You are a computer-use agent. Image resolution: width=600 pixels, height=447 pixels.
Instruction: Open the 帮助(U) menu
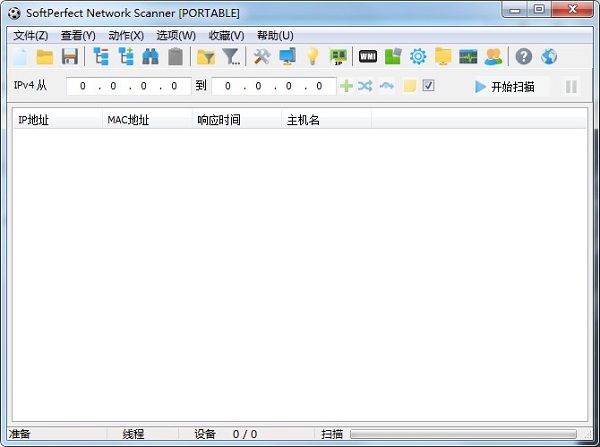(x=275, y=35)
